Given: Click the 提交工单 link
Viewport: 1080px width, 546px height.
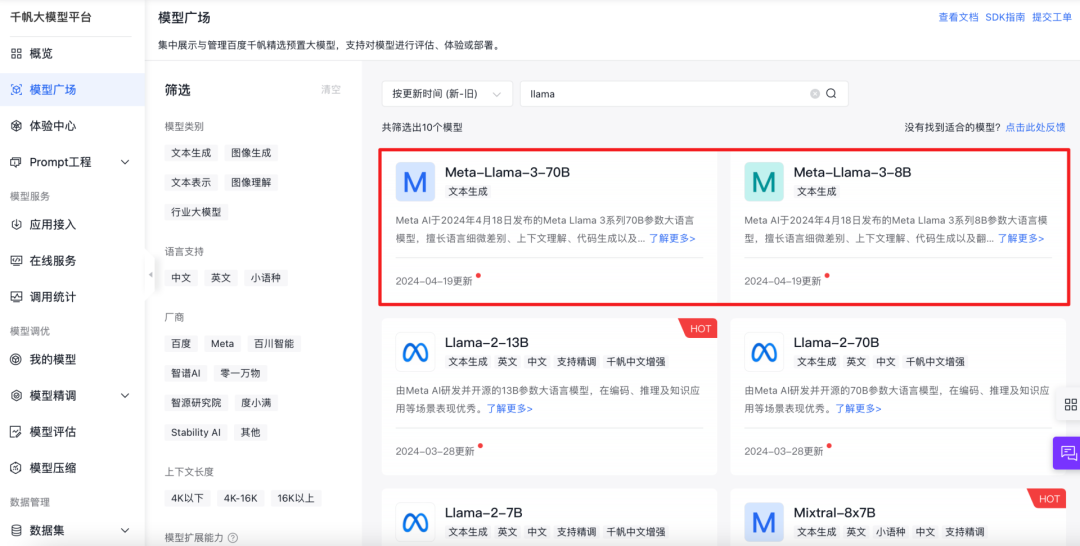Looking at the screenshot, I should (1052, 17).
